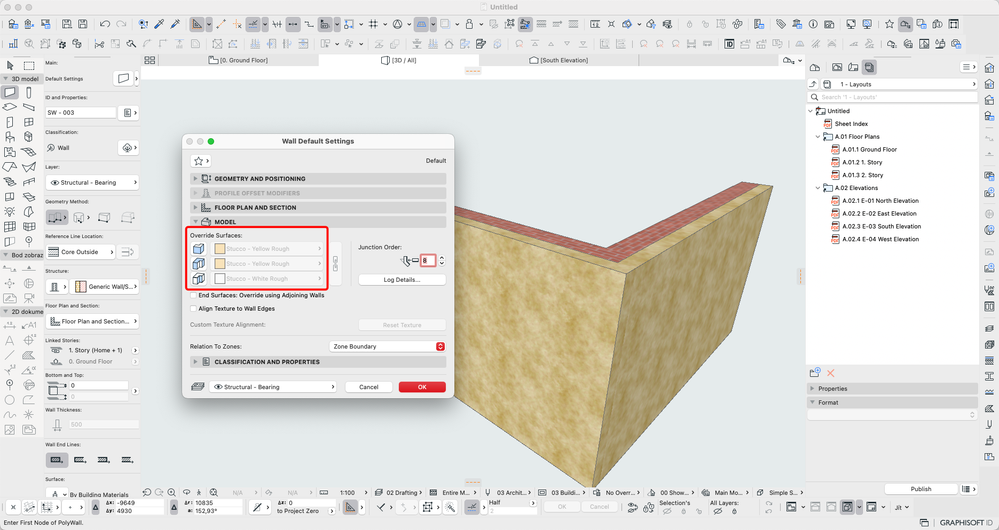Image resolution: width=999 pixels, height=530 pixels.
Task: Enable Align Texture to Wall Edges checkbox
Action: (x=194, y=309)
